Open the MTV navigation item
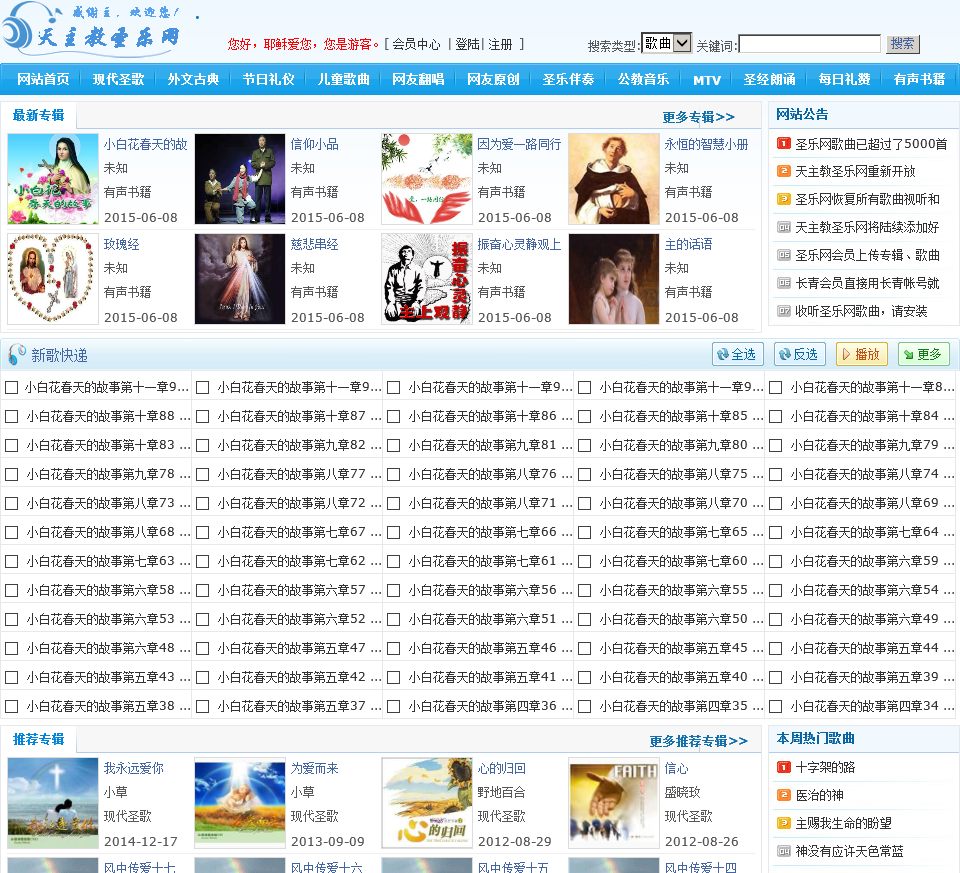 pos(707,80)
